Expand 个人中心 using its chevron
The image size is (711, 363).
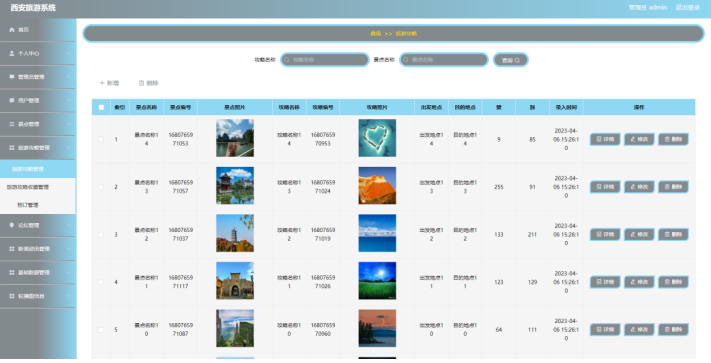click(68, 53)
